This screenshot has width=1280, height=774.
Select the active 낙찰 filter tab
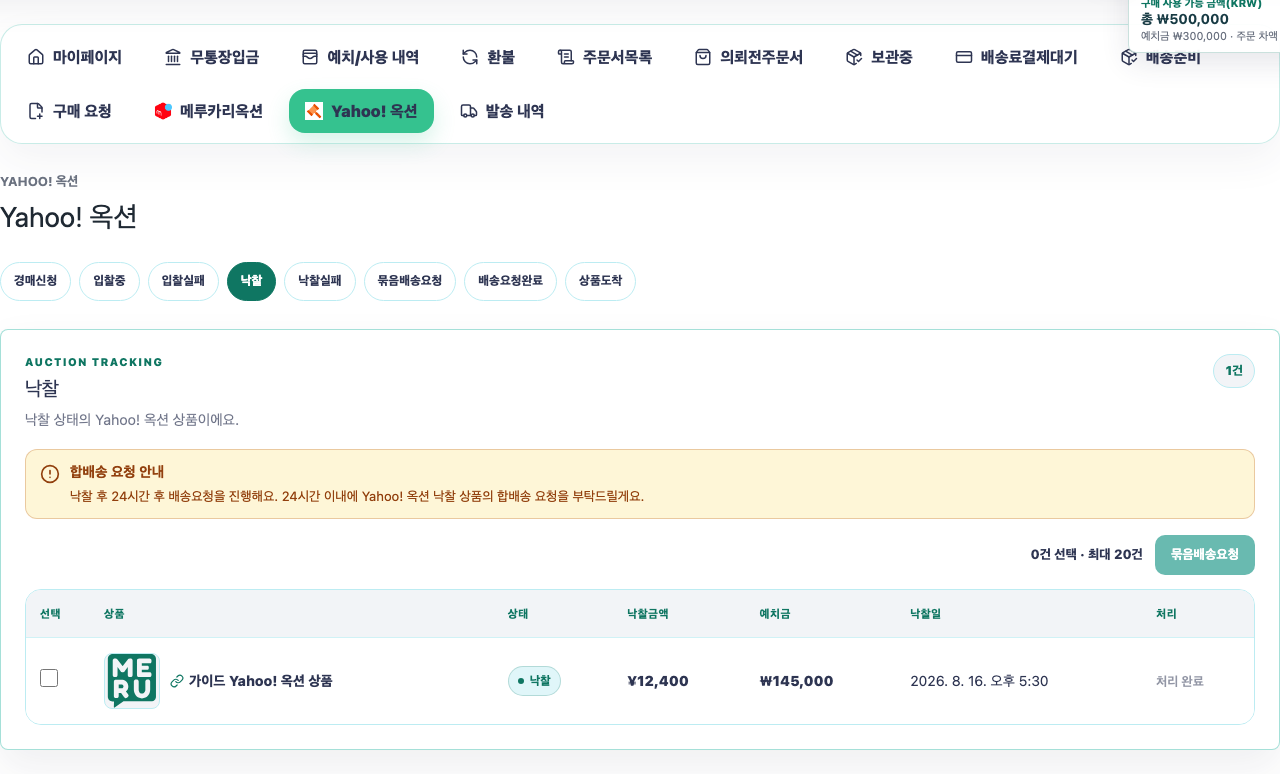[251, 281]
